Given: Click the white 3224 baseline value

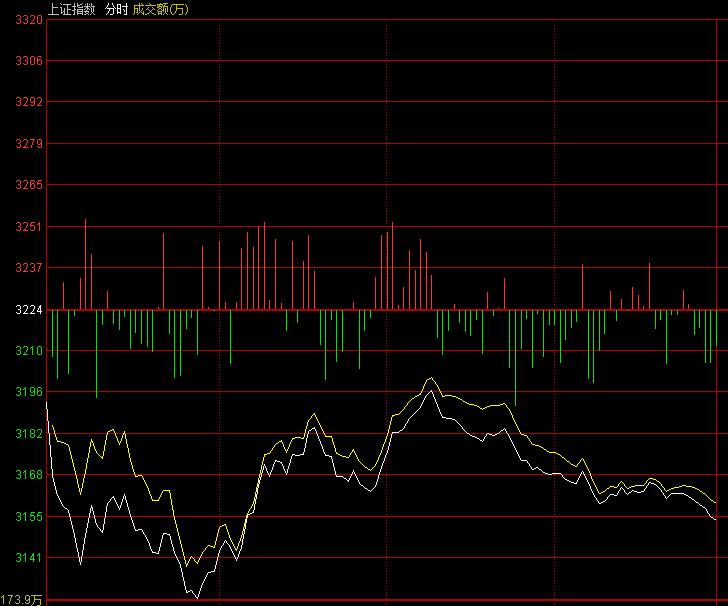Looking at the screenshot, I should [29, 310].
